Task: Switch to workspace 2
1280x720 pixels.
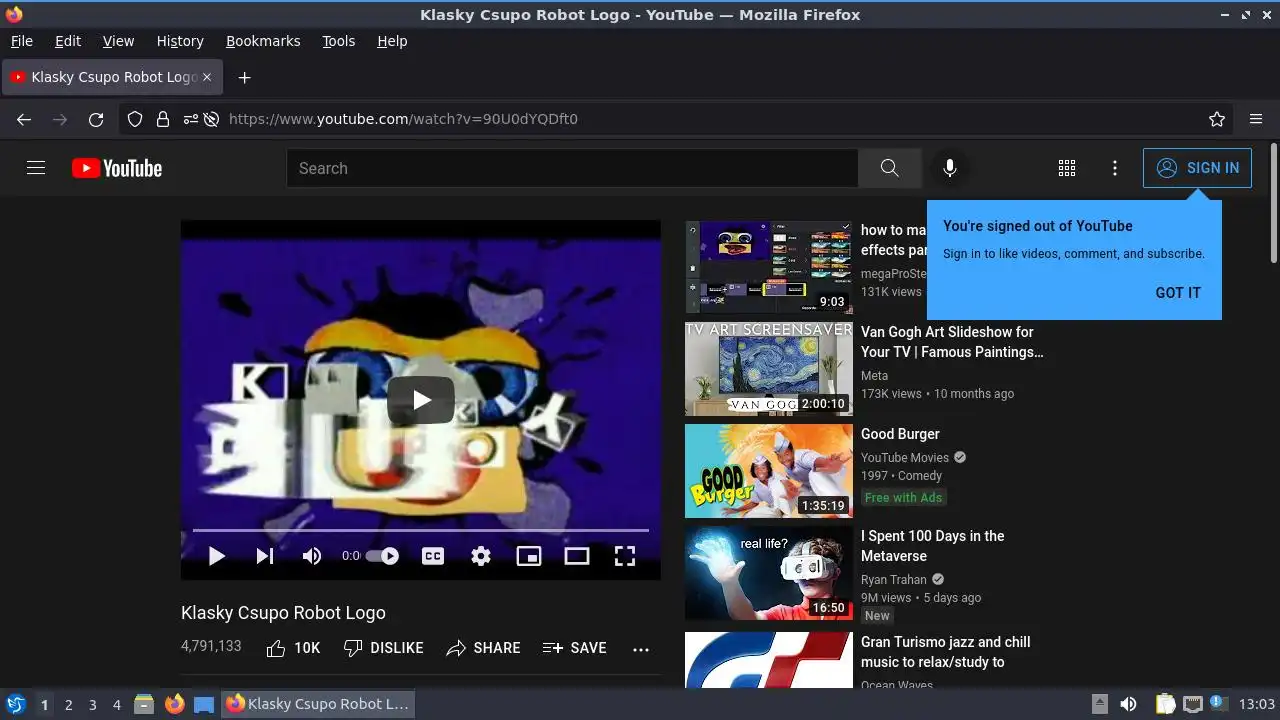Action: (x=68, y=704)
